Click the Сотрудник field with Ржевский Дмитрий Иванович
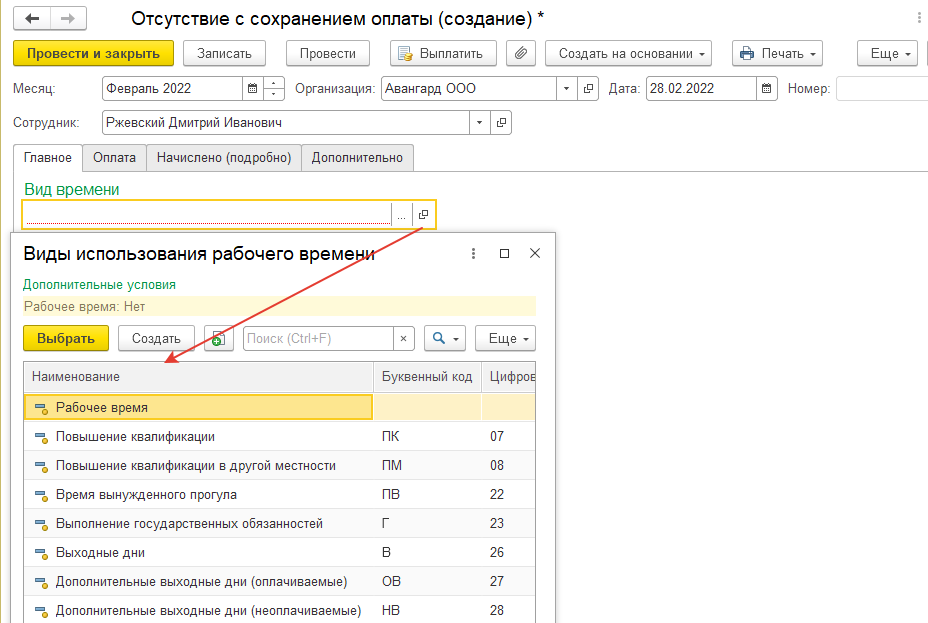 [x=286, y=122]
